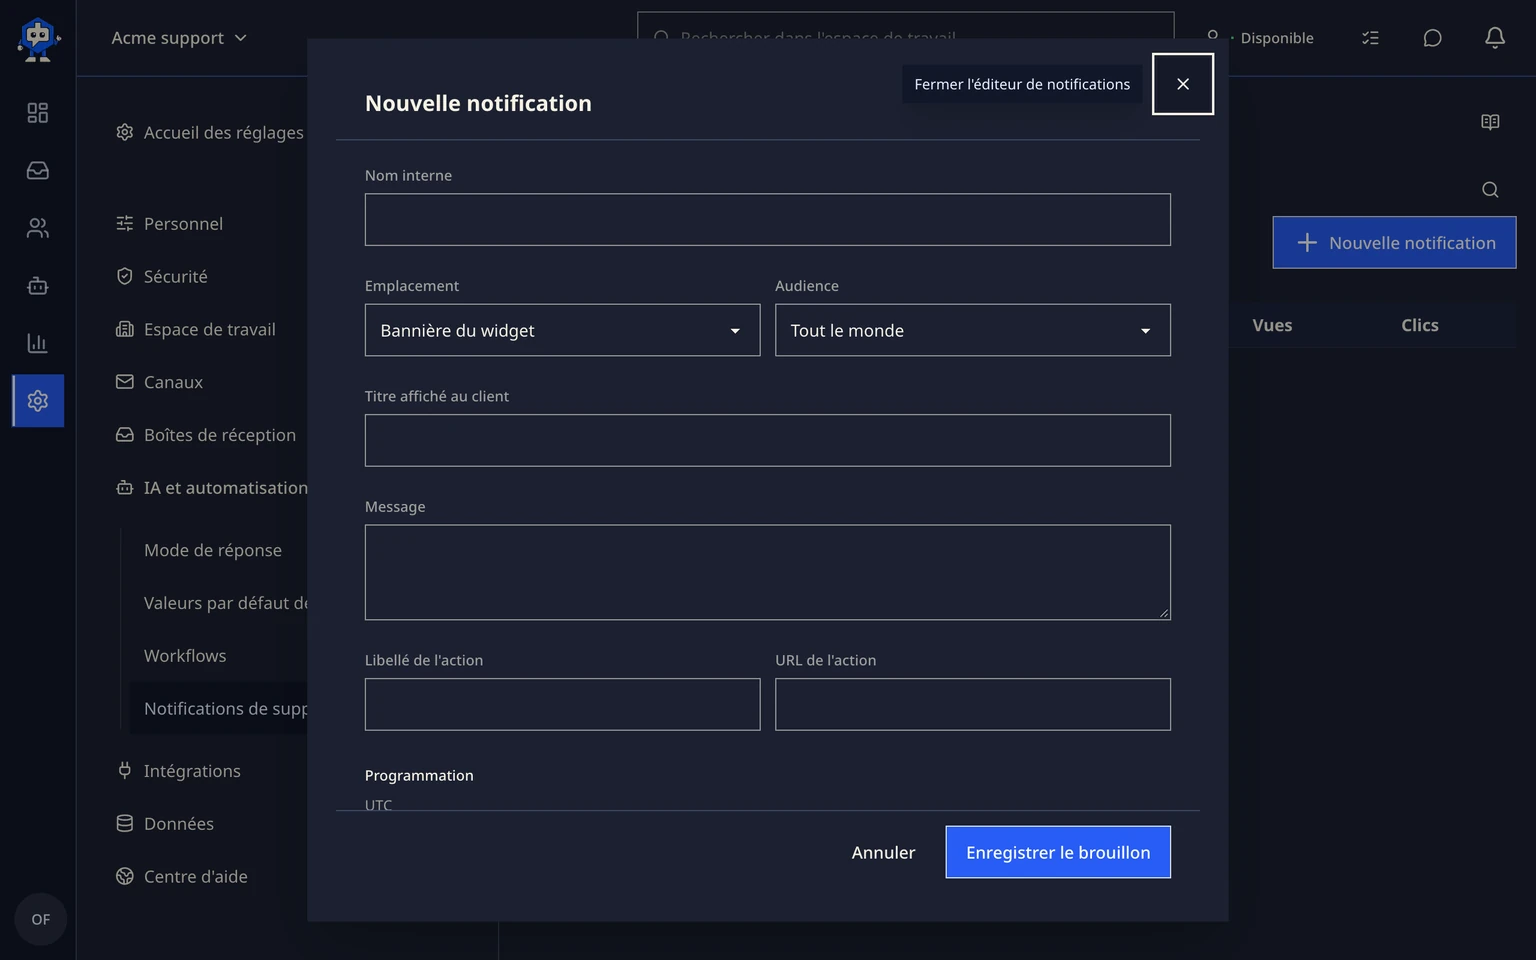Viewport: 1536px width, 960px height.
Task: Sort by the Clics column header
Action: click(1420, 325)
